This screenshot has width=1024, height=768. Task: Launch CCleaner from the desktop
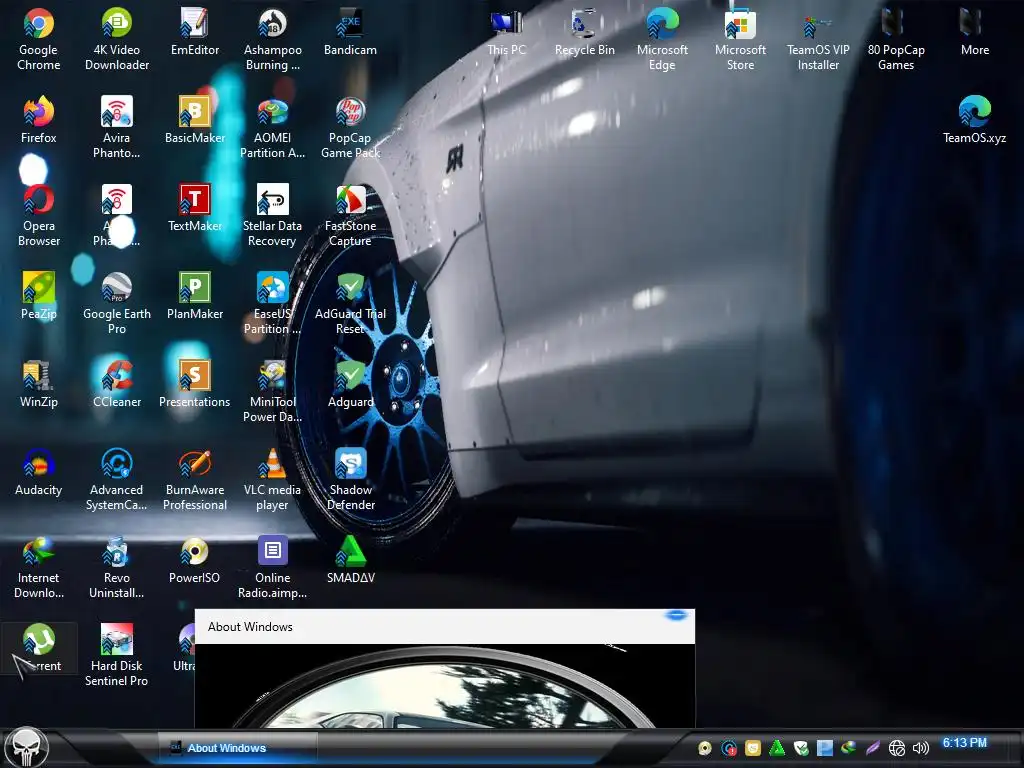point(116,384)
